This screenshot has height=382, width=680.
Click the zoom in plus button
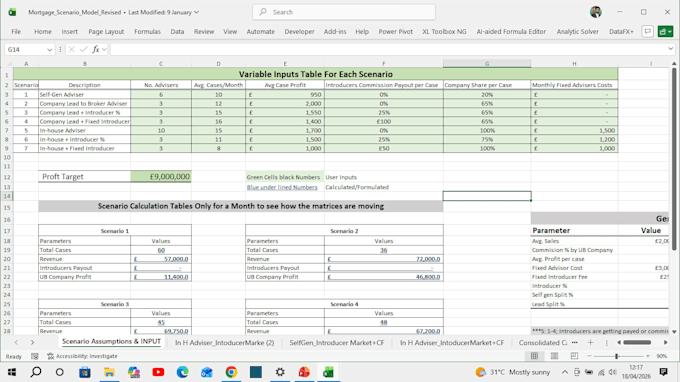click(x=647, y=356)
